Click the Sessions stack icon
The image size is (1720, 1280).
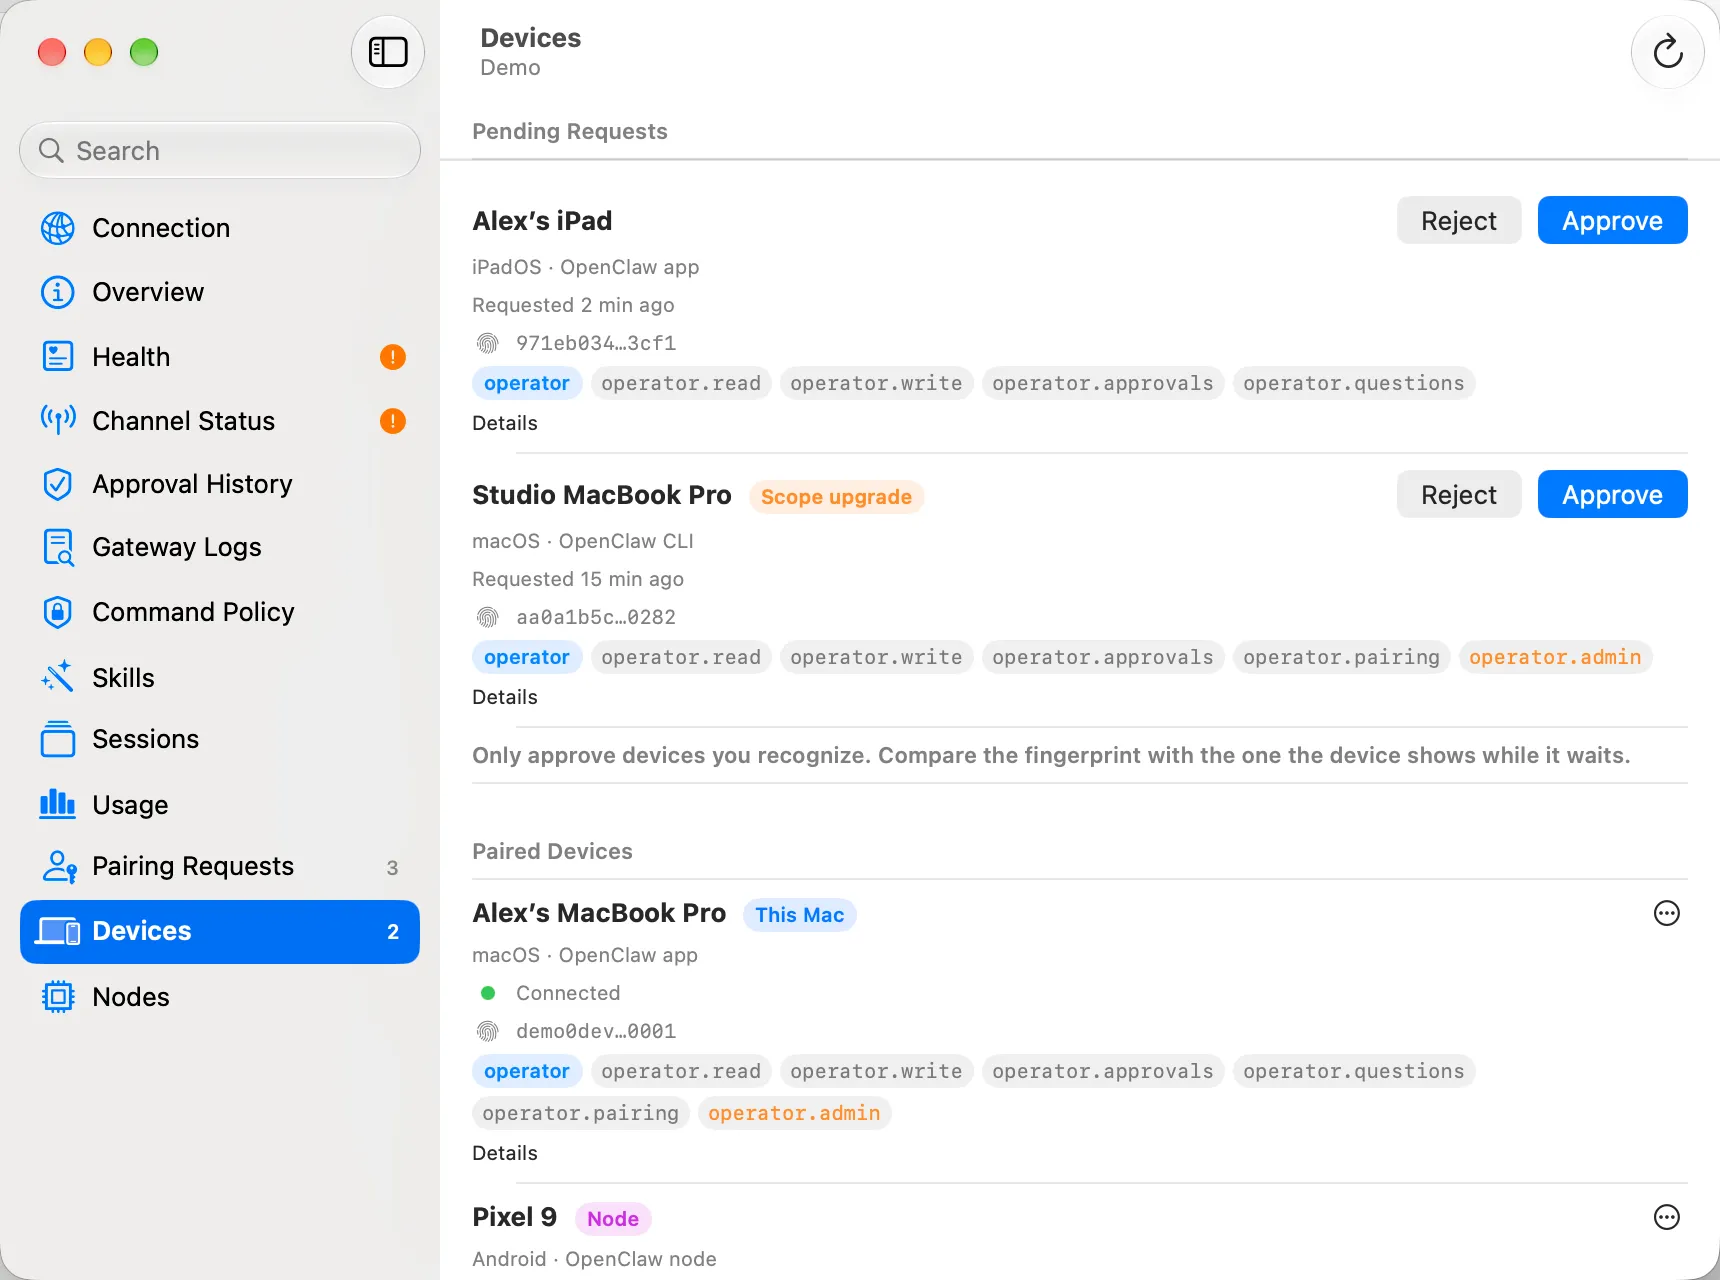(x=58, y=739)
